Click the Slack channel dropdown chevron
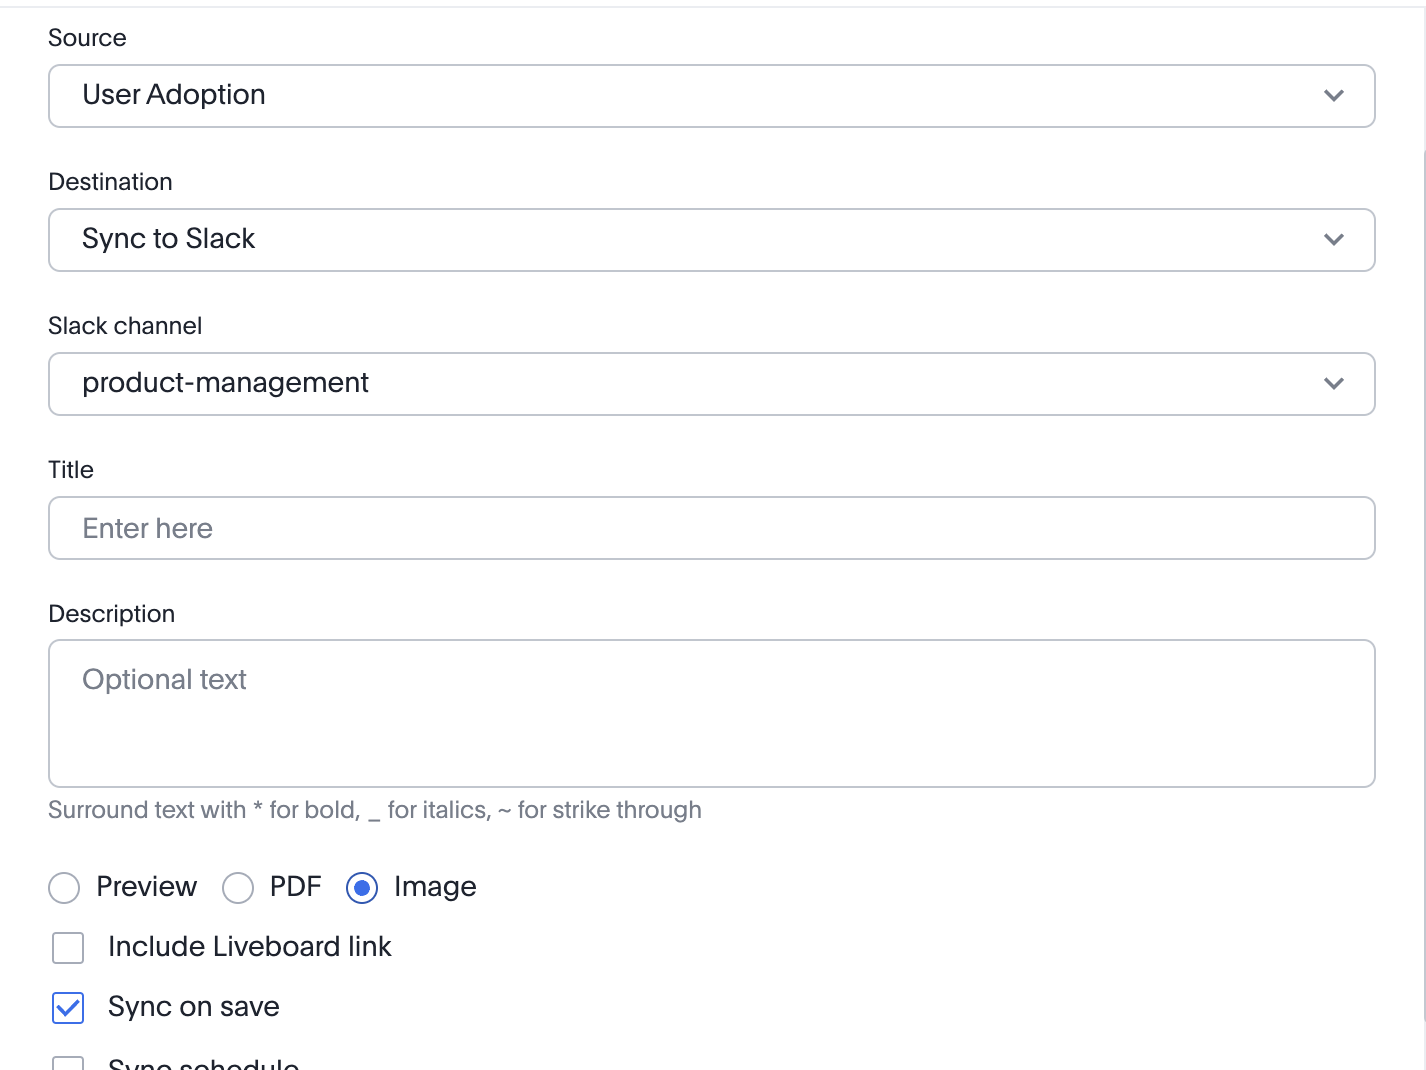The width and height of the screenshot is (1426, 1070). (x=1333, y=384)
